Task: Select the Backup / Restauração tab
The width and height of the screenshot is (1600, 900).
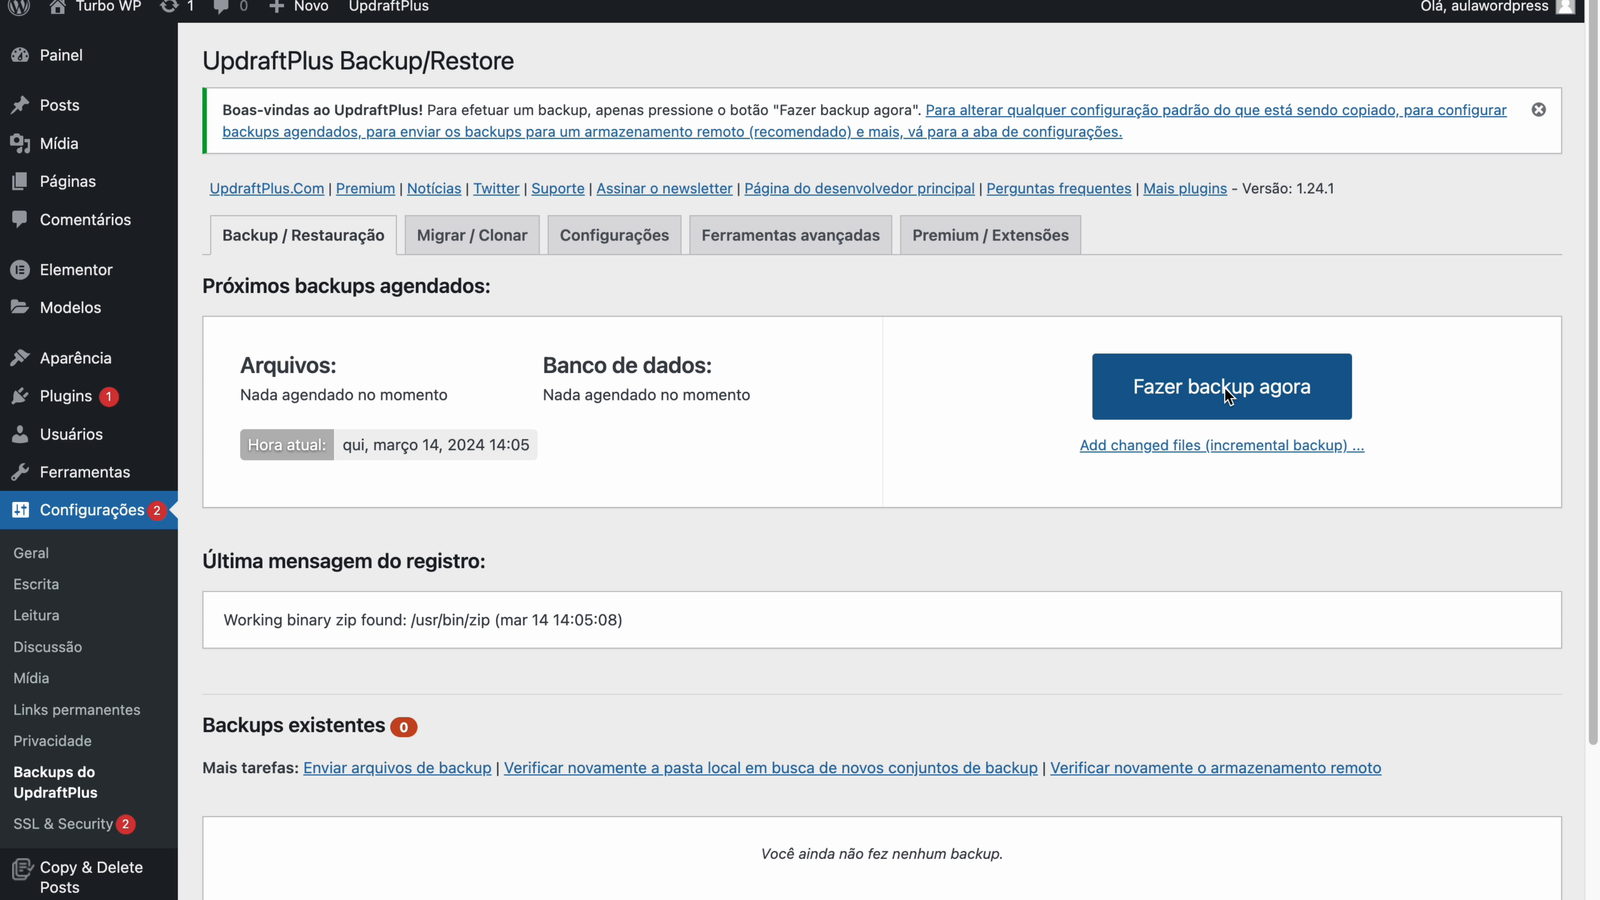Action: 303,235
